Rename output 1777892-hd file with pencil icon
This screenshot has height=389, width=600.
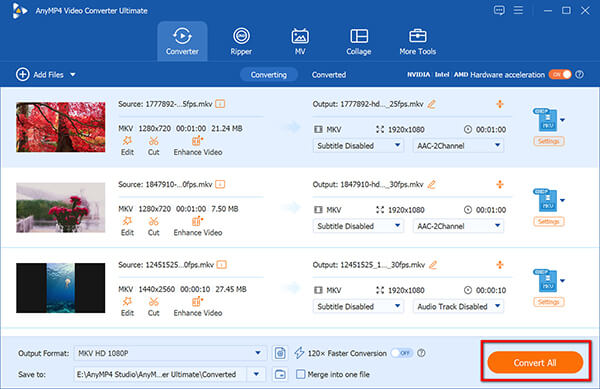[432, 104]
